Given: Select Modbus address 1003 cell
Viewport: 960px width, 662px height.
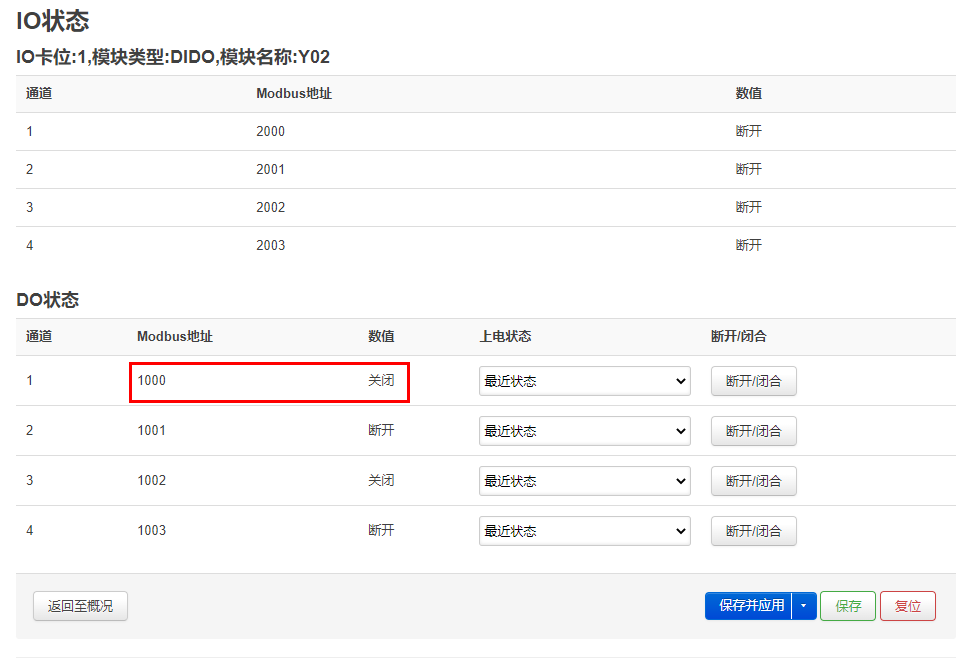Looking at the screenshot, I should [151, 530].
